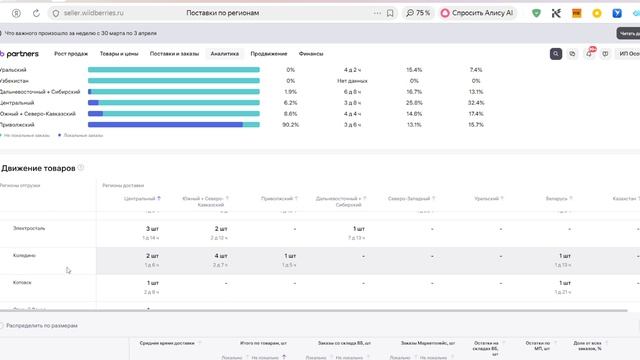The image size is (640, 360).
Task: Sort by Дальневосточный + Сибирский column
Action: tap(341, 201)
